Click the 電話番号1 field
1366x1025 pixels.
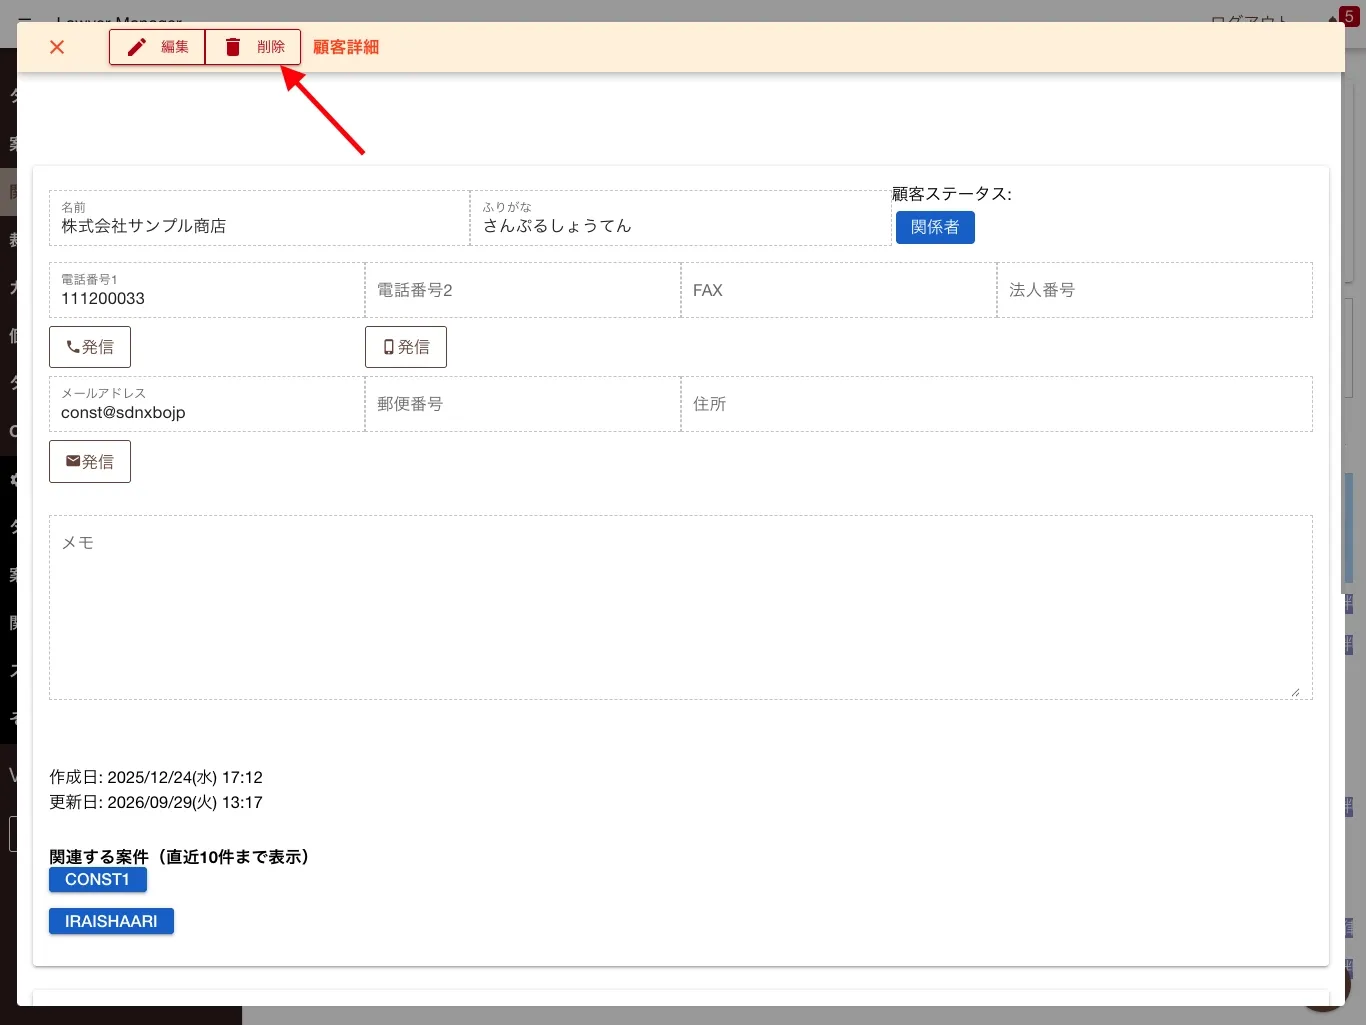(x=207, y=290)
